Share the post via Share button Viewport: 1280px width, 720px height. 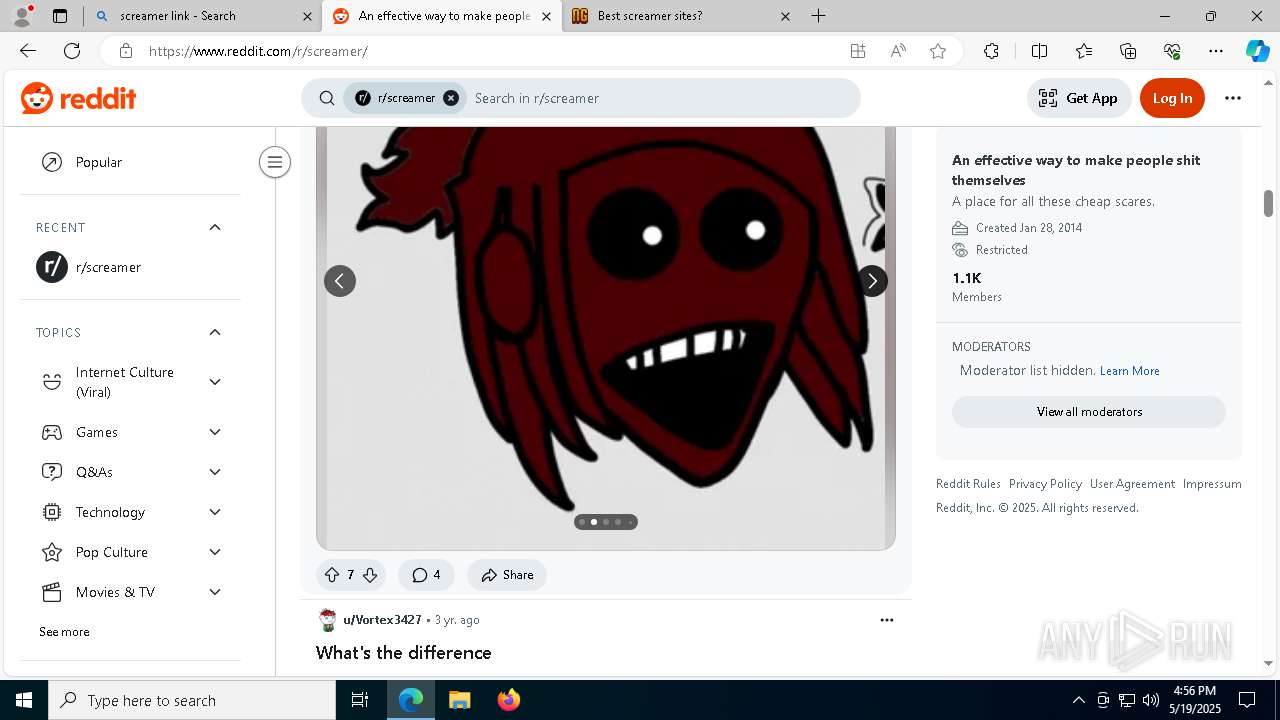[x=507, y=575]
